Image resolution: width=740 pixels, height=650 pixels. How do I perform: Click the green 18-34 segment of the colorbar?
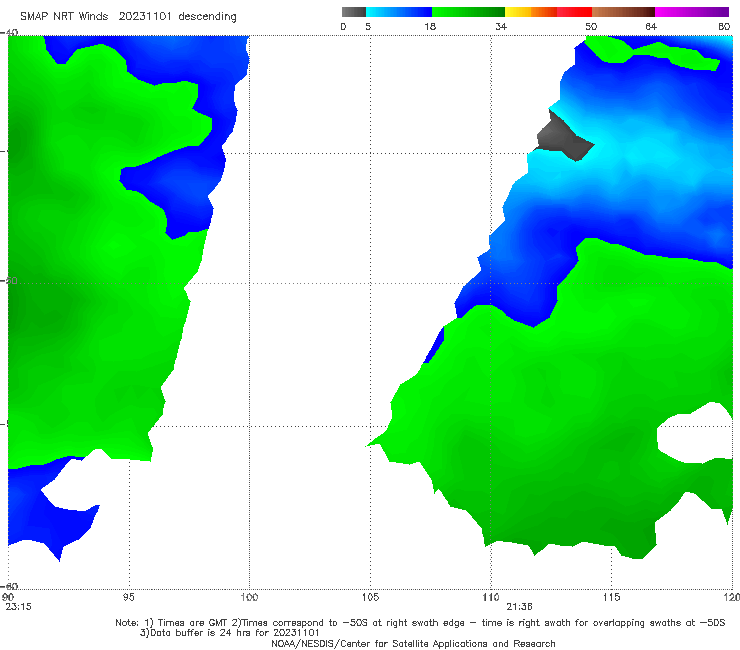click(468, 12)
